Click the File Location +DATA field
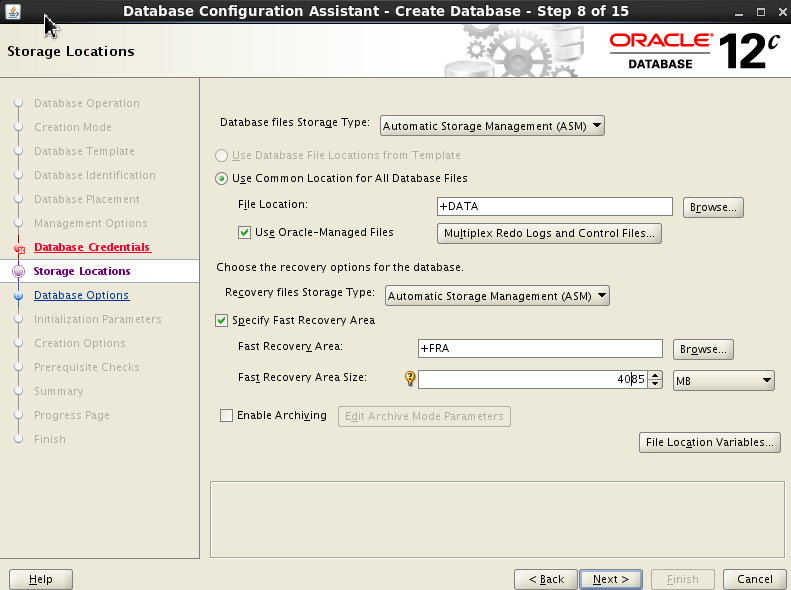791x590 pixels. pos(554,206)
